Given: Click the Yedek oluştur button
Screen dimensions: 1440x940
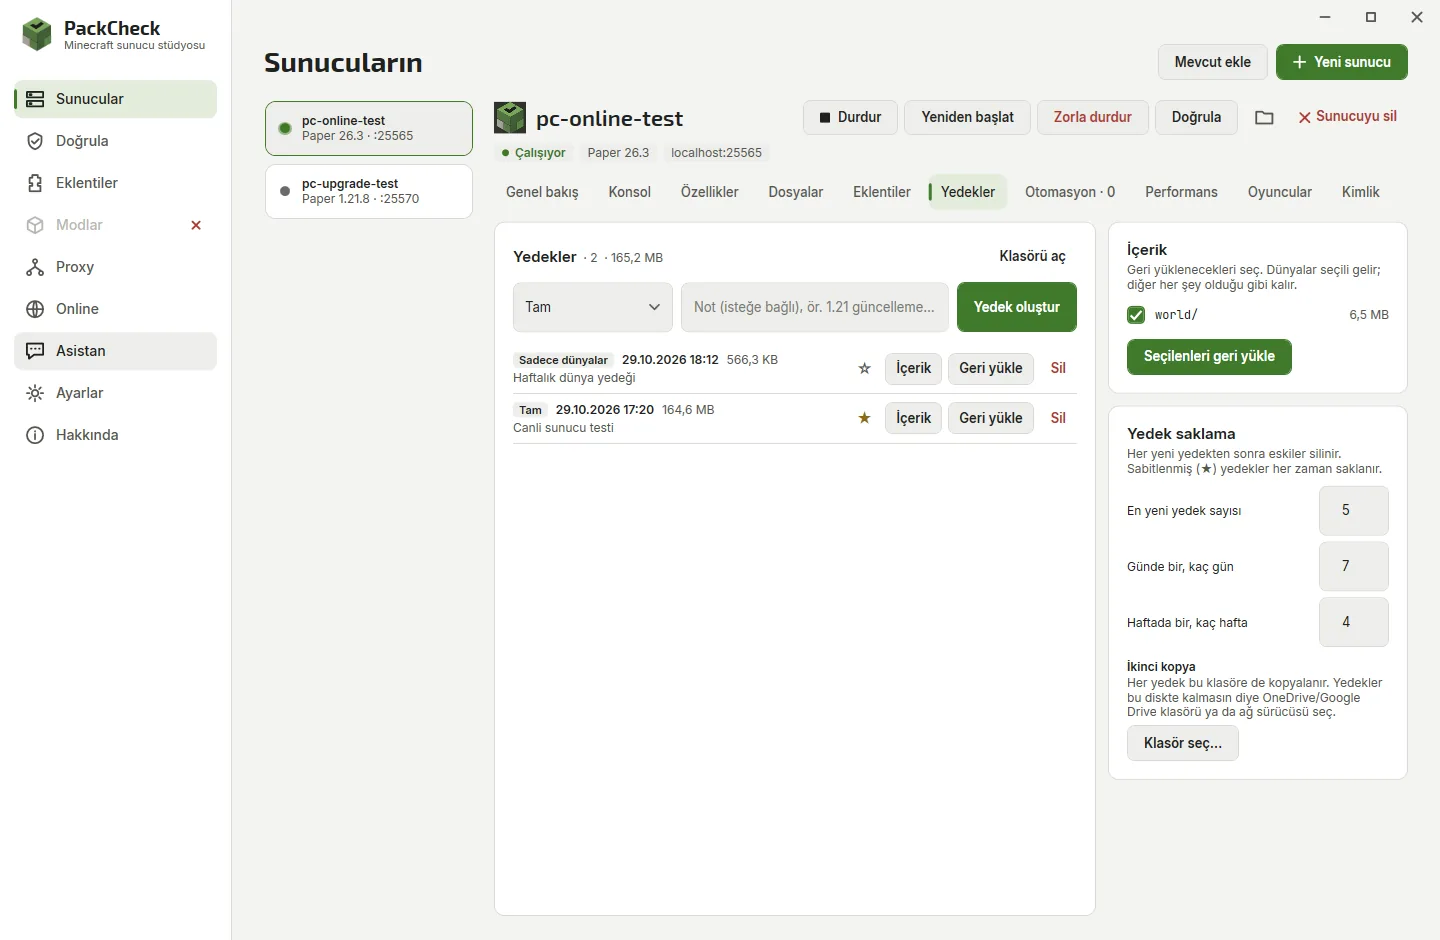Looking at the screenshot, I should point(1017,307).
